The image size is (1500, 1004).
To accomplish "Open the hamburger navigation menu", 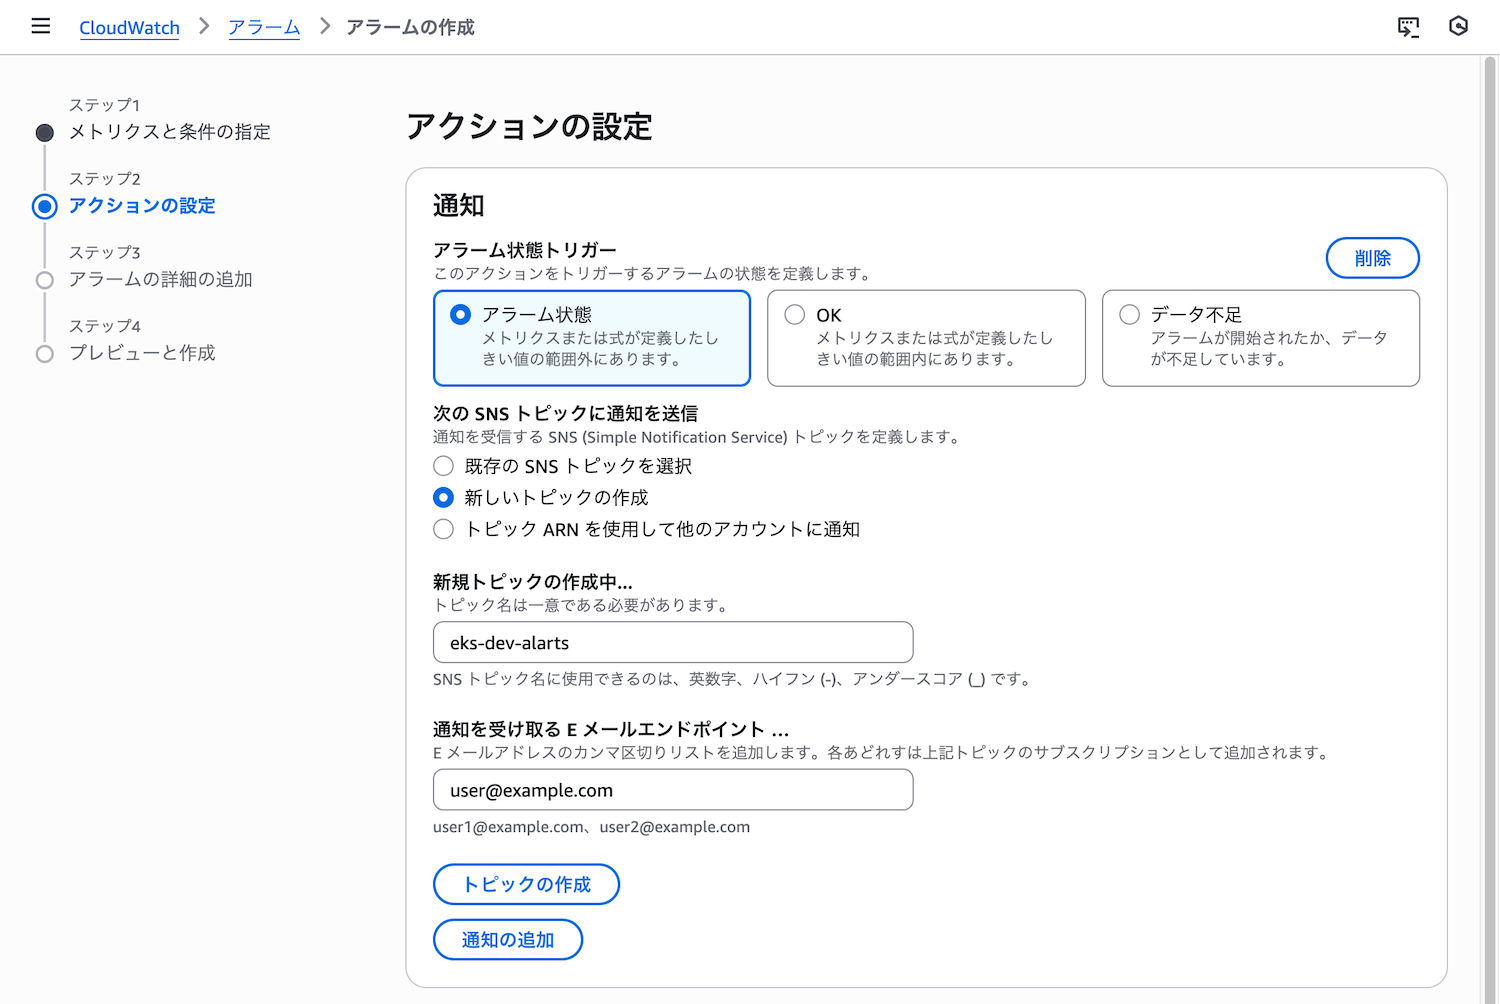I will tap(41, 26).
